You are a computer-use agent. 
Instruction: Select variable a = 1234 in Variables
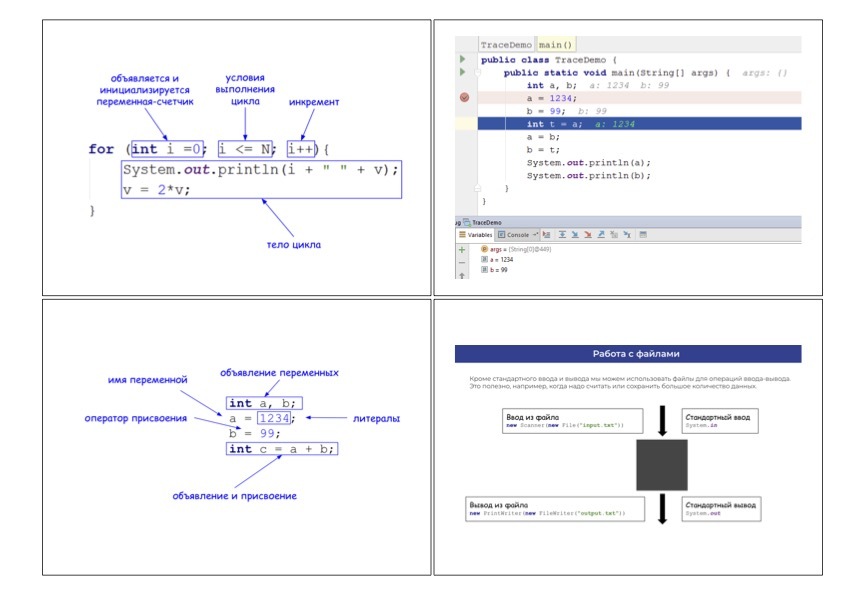[497, 259]
